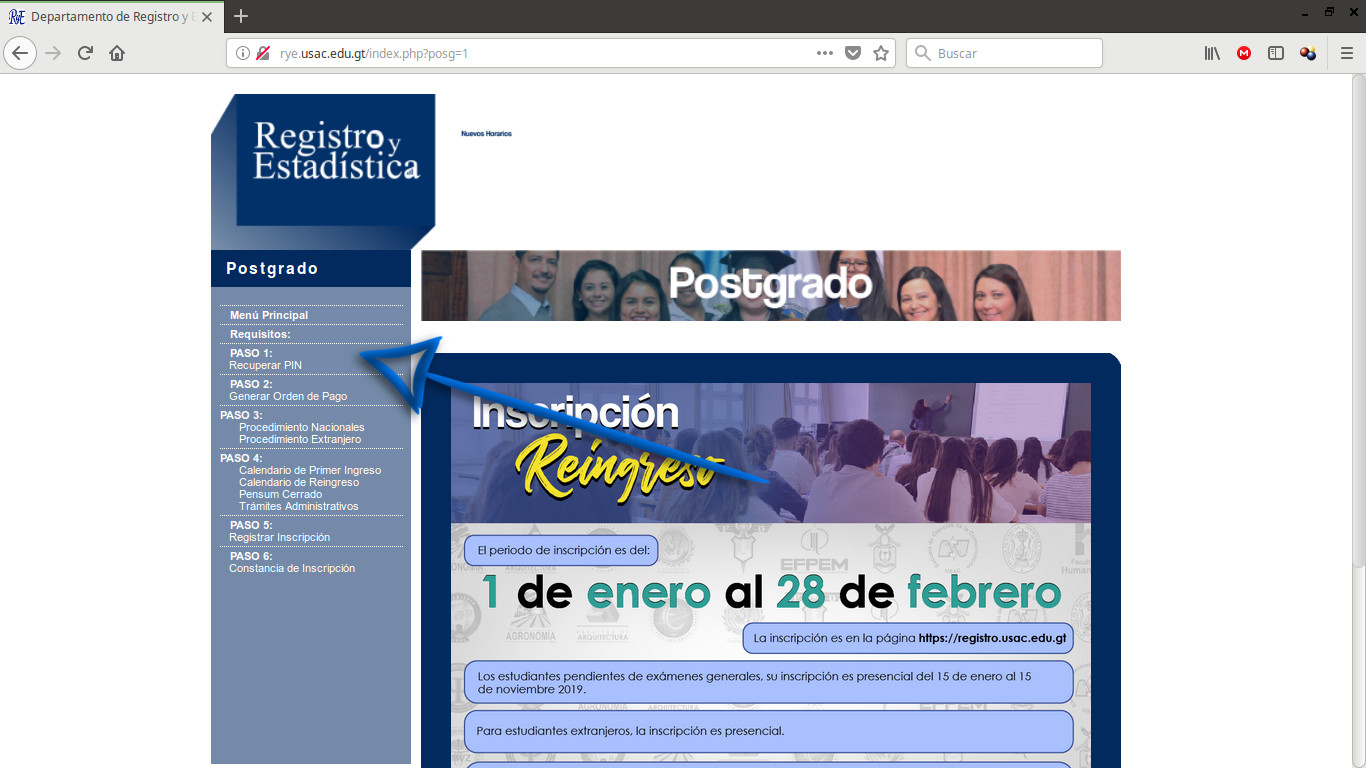Screen dimensions: 1366x768
Task: Open the Firefox hamburger menu
Action: point(1346,53)
